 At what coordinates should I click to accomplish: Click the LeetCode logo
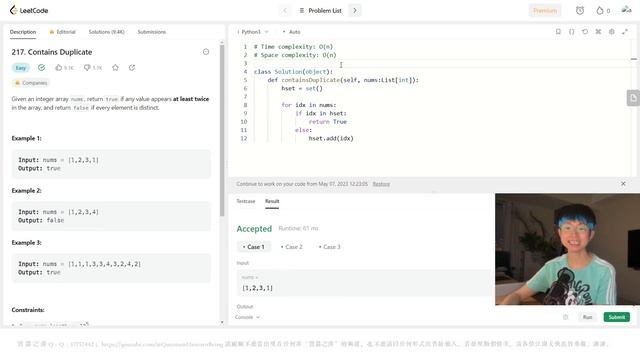click(x=29, y=10)
